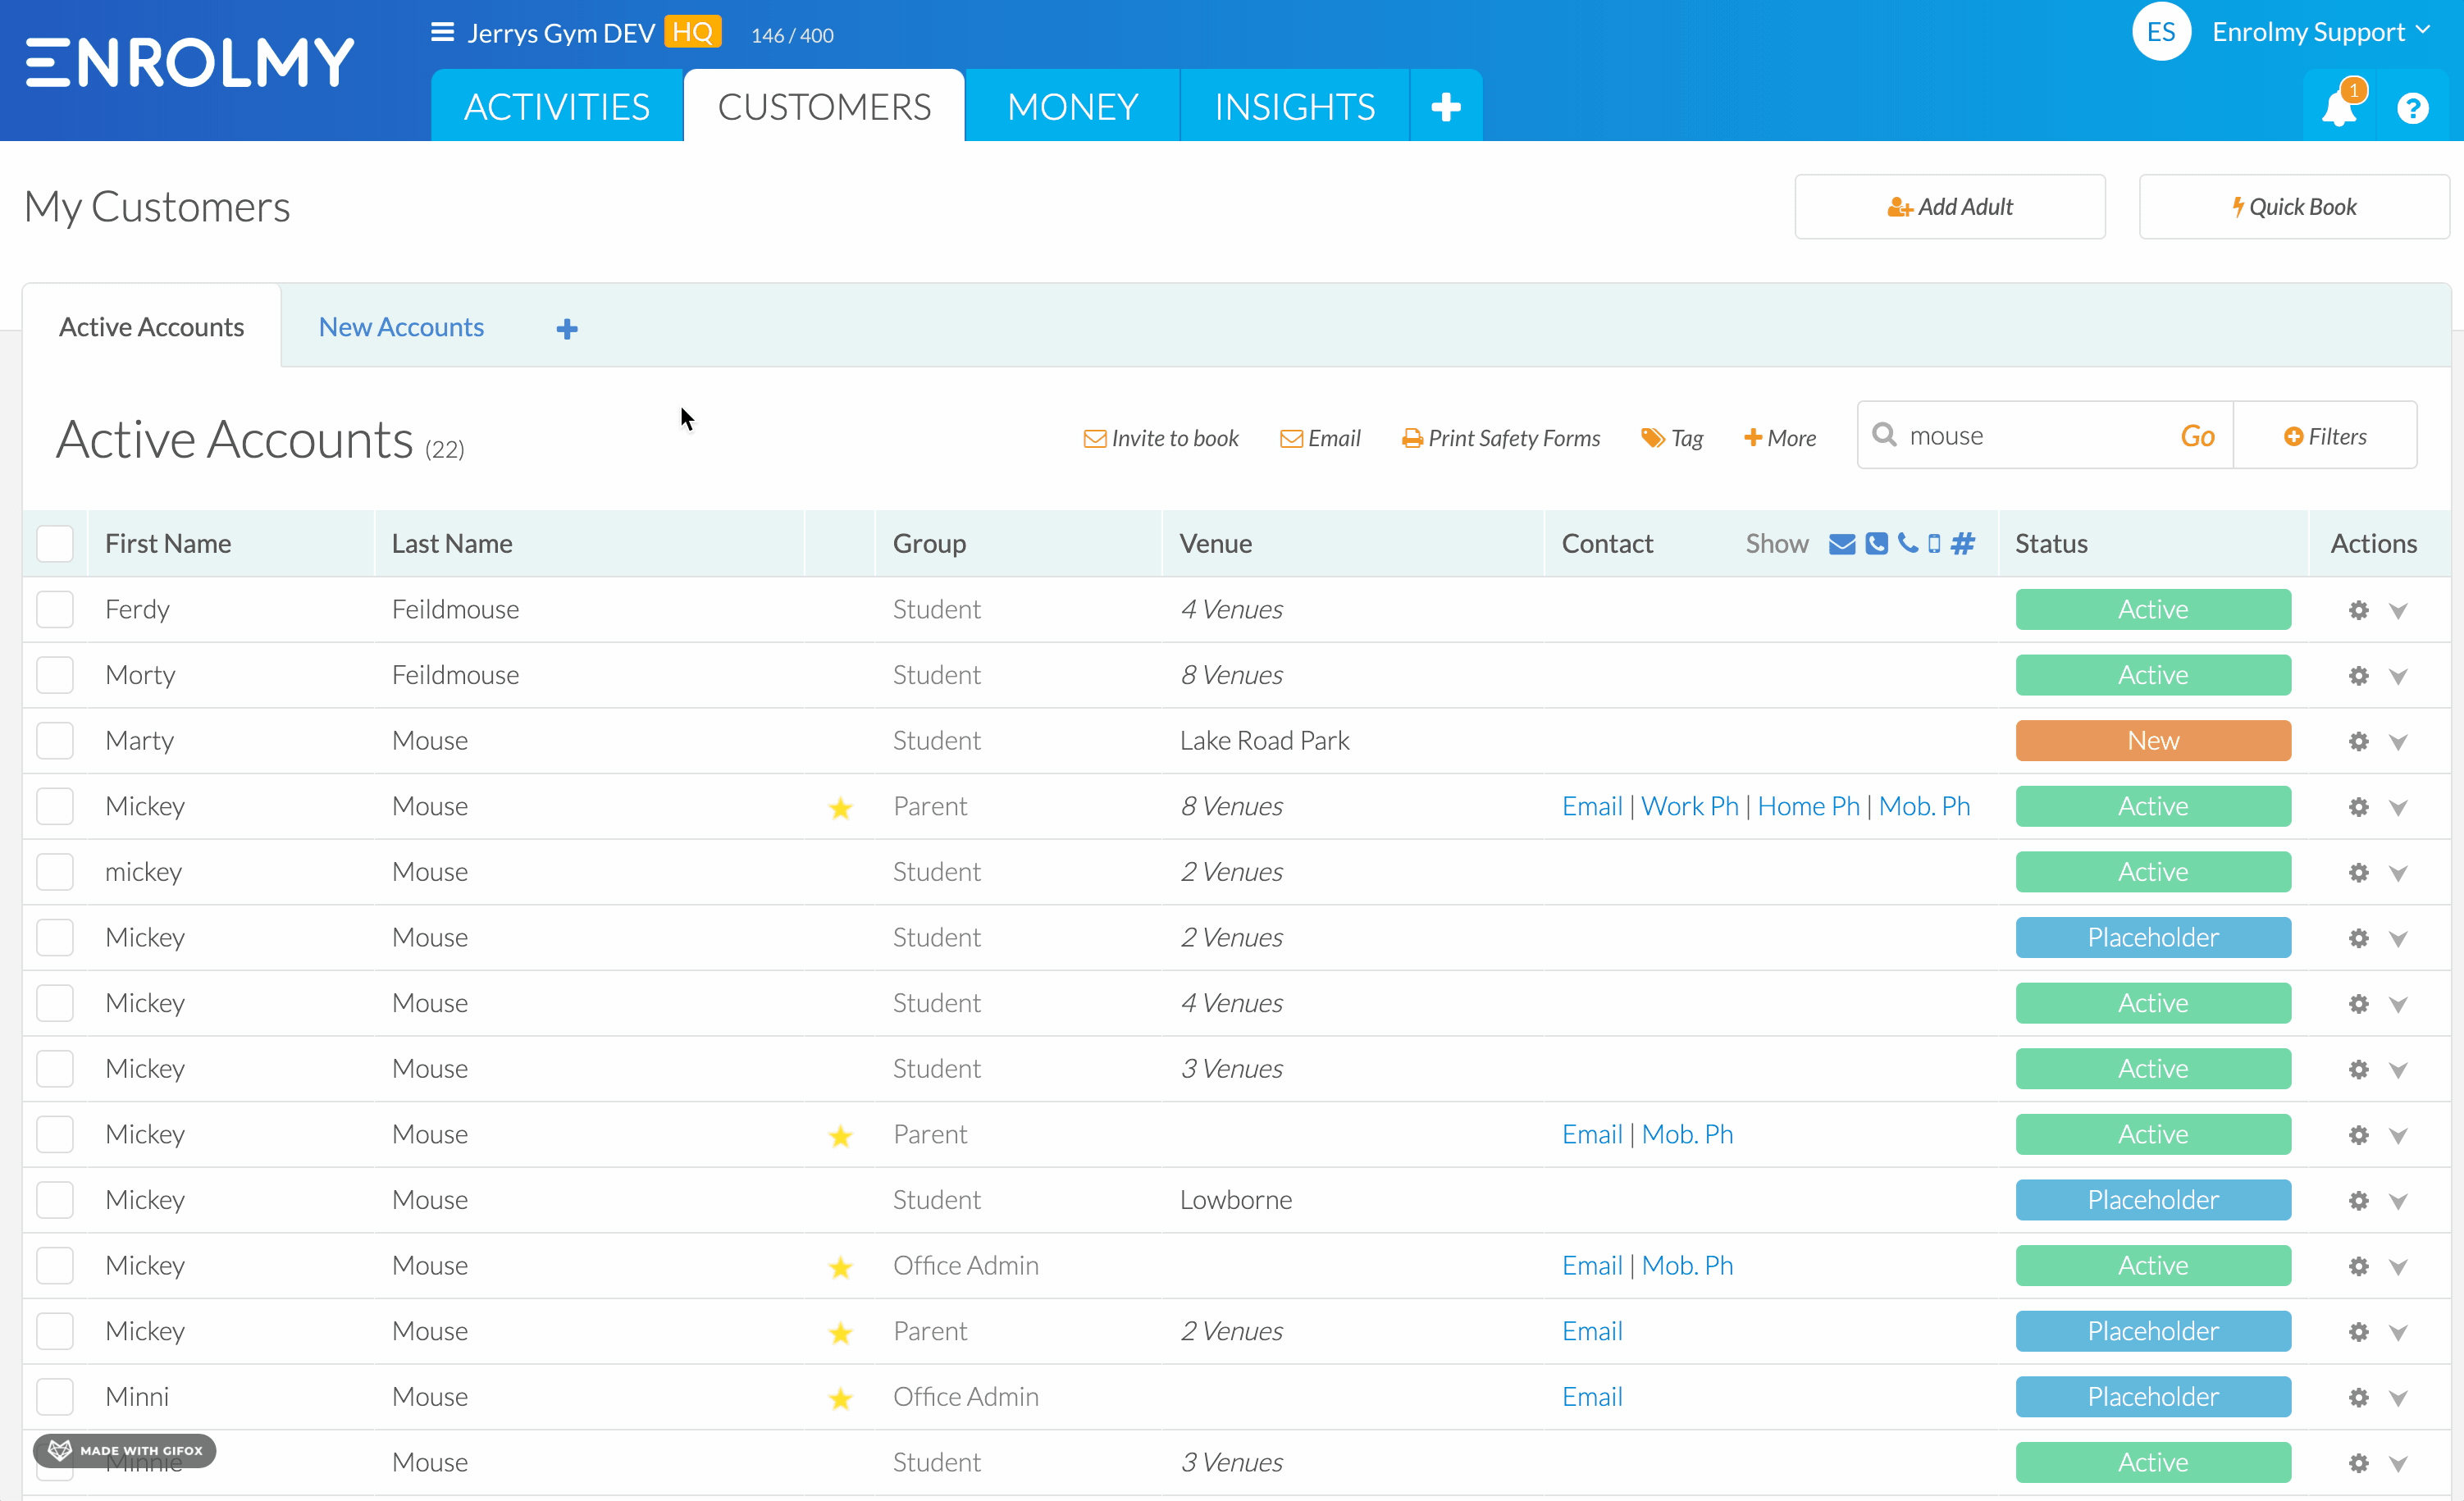The height and width of the screenshot is (1501, 2464).
Task: Tick checkbox for Mickey Mouse 8 Venues Parent
Action: tap(55, 806)
